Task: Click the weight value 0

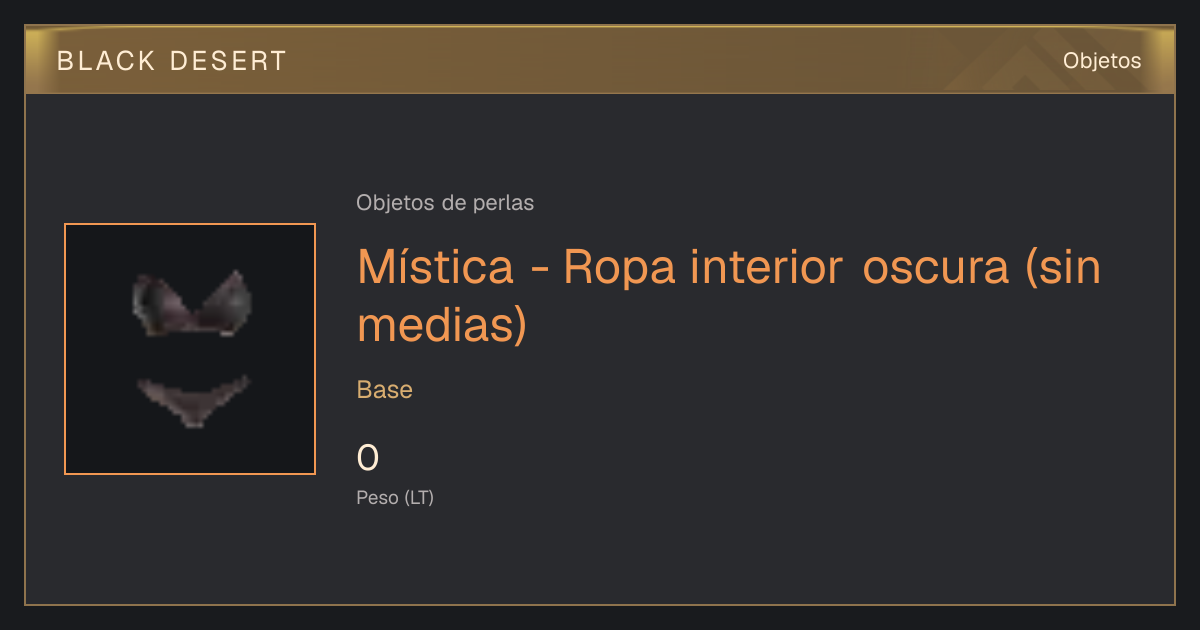Action: click(368, 458)
